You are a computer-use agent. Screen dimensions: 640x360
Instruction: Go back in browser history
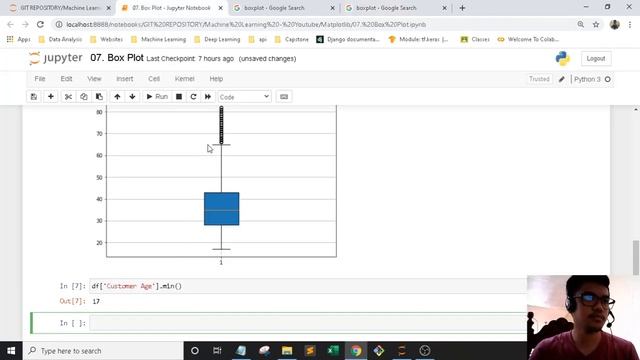click(x=10, y=24)
